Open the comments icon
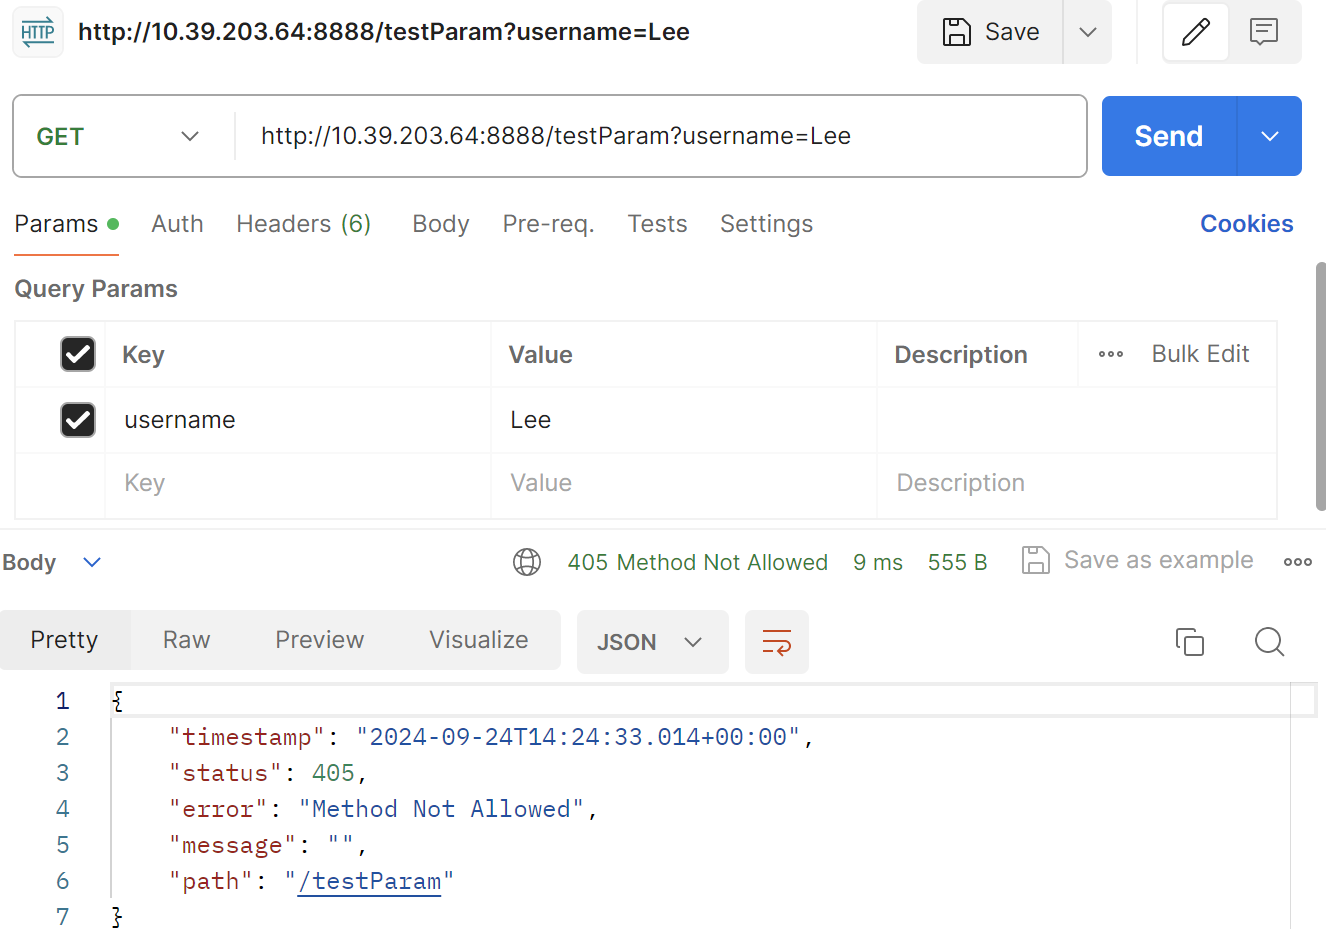Screen dimensions: 1326x929 point(1264,32)
